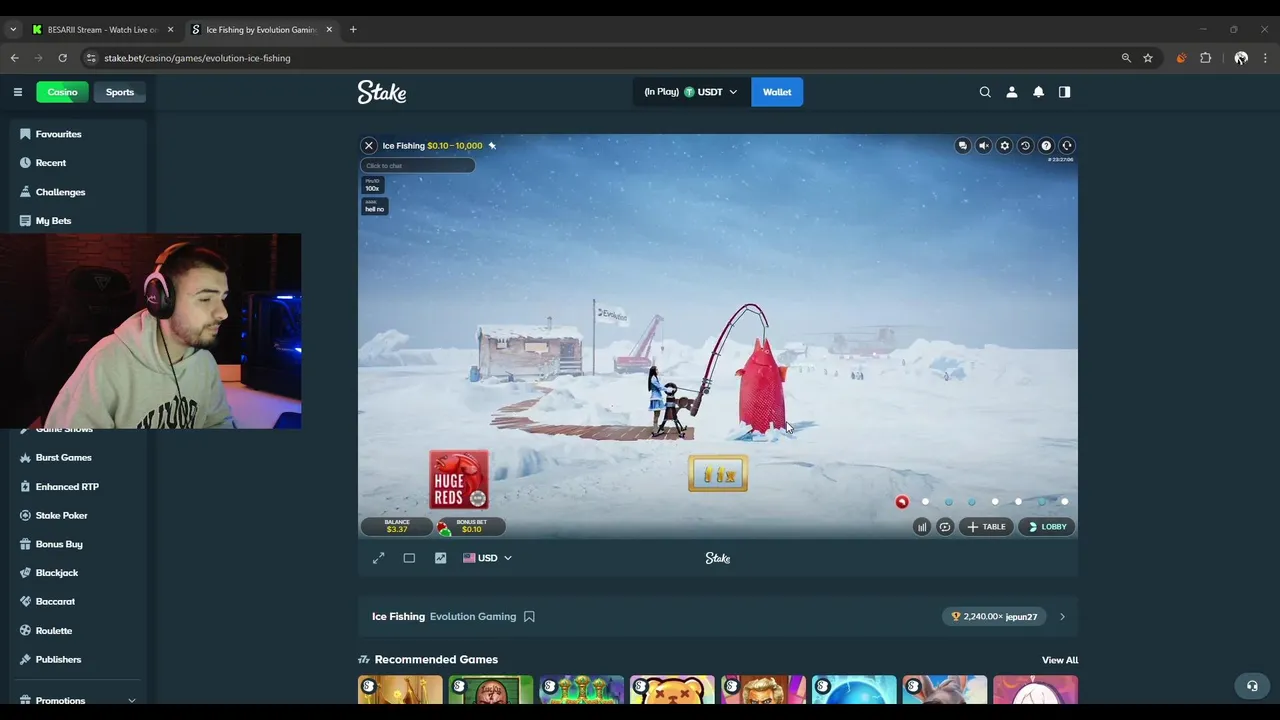Add Ice Fishing to favourites via star
Image resolution: width=1280 pixels, height=720 pixels.
(492, 146)
